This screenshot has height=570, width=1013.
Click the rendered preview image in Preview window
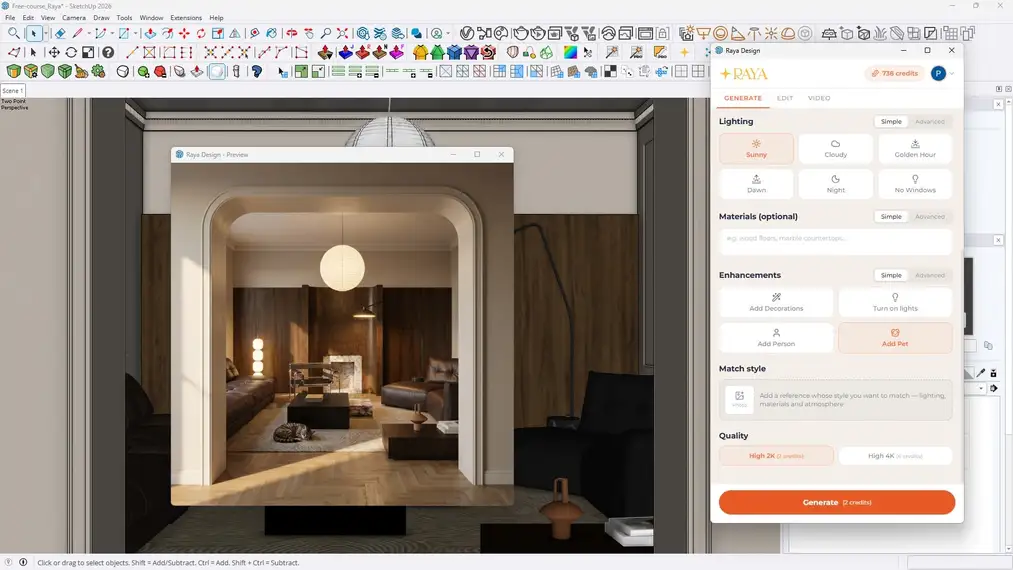point(342,333)
